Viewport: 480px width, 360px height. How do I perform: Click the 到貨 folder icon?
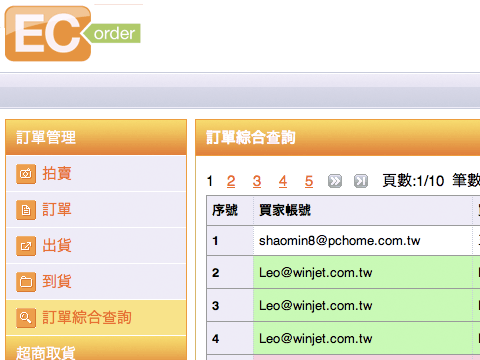[x=26, y=282]
